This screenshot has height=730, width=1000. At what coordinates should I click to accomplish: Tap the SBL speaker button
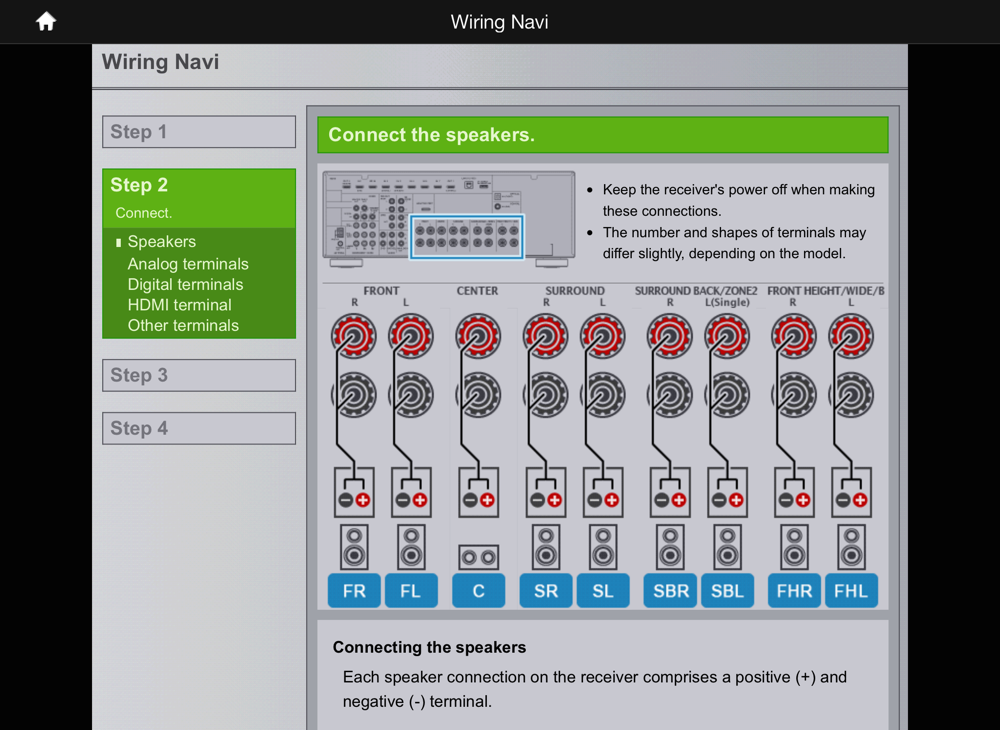tap(727, 591)
